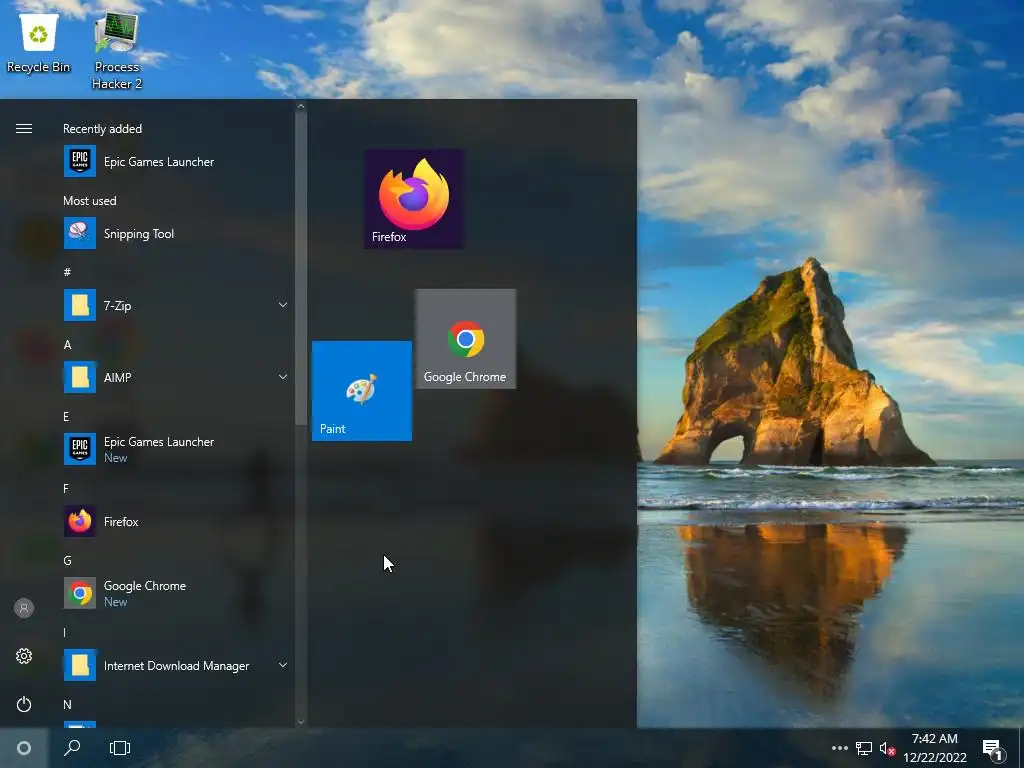This screenshot has height=768, width=1024.
Task: Expand the AIMP folder chevron
Action: pos(283,377)
